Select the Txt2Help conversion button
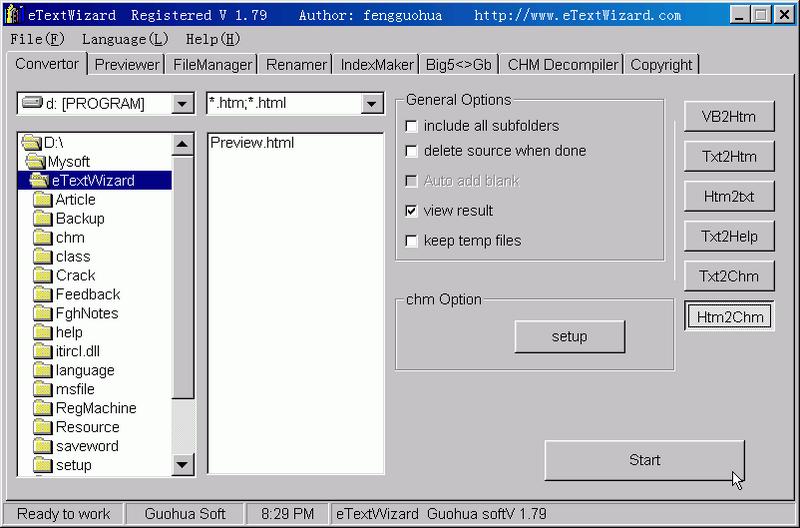The width and height of the screenshot is (800, 528). click(x=729, y=236)
